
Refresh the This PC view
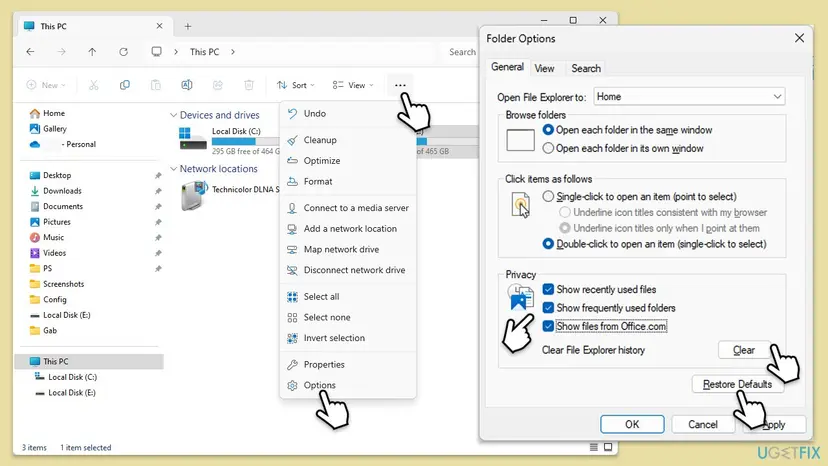pos(123,52)
